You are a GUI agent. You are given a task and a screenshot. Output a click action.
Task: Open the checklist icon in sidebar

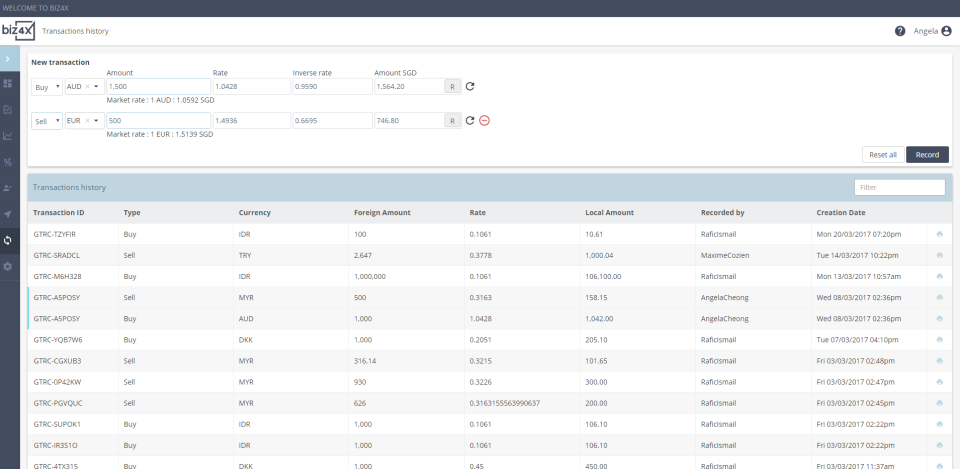click(x=8, y=110)
